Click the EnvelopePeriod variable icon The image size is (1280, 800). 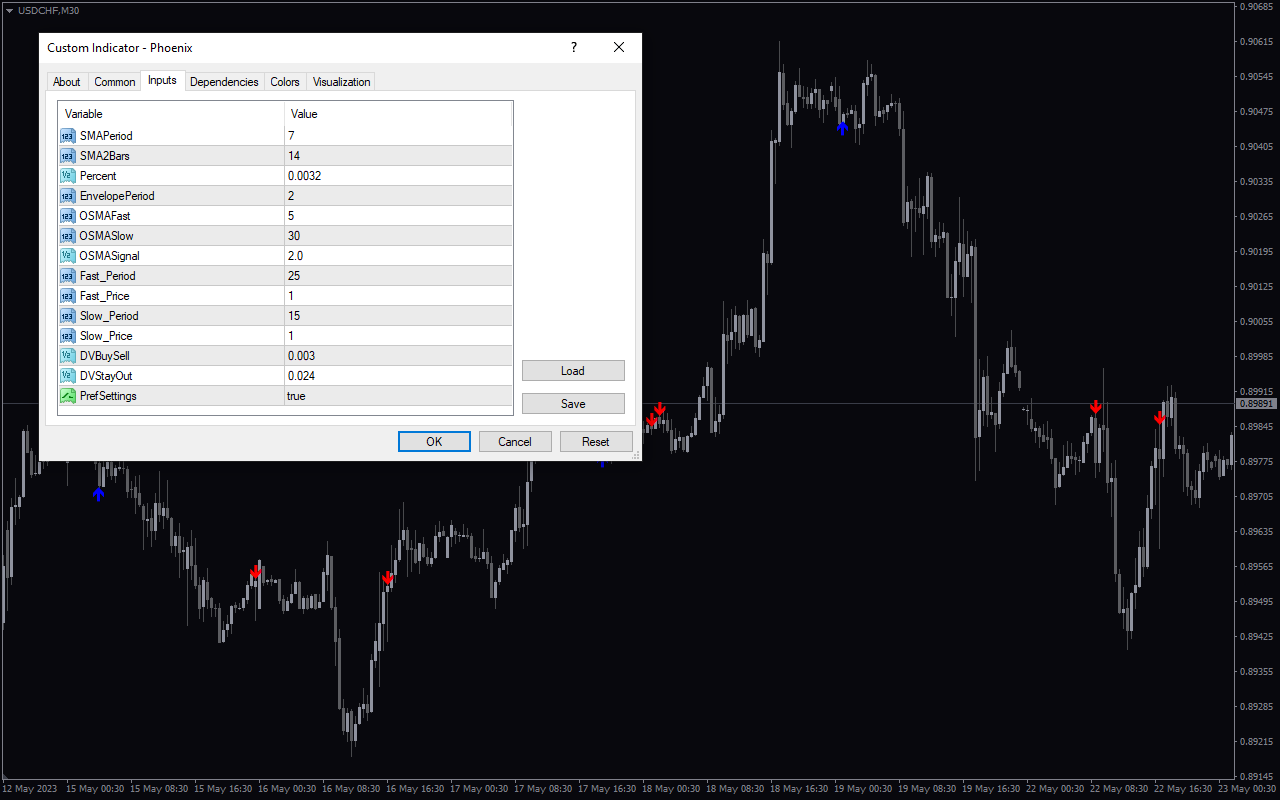(68, 196)
